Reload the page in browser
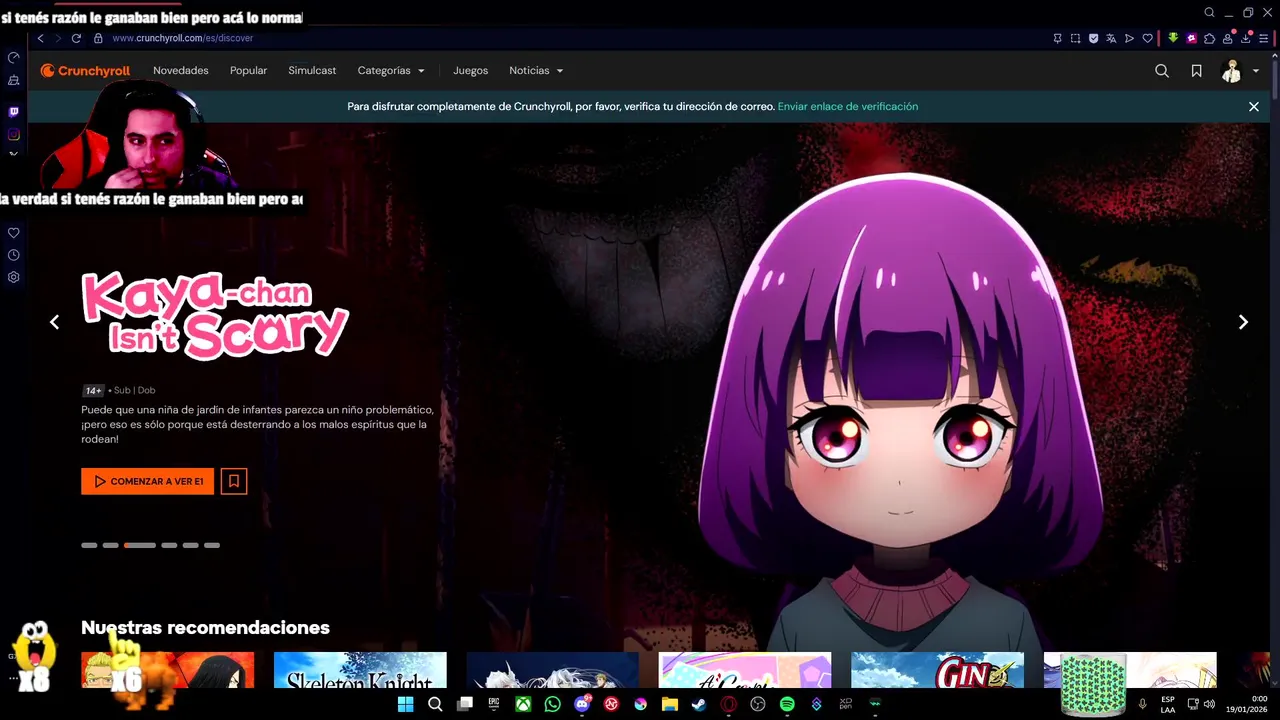The height and width of the screenshot is (720, 1280). 76,38
